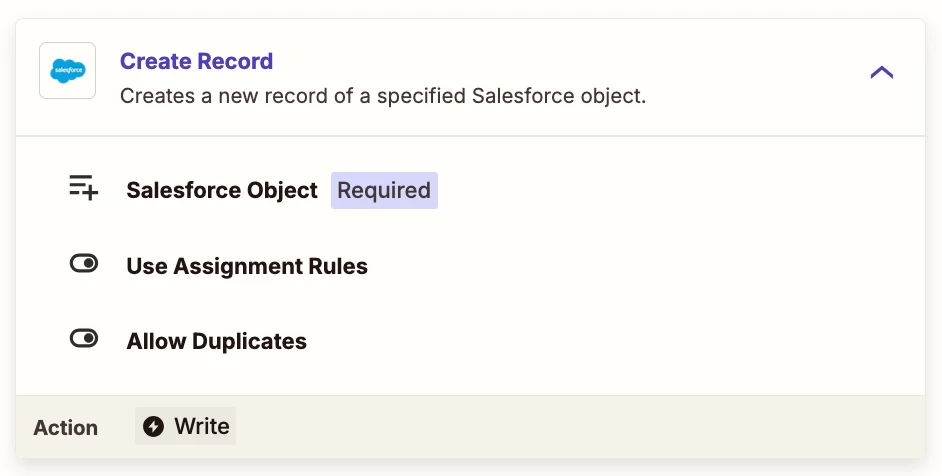
Task: Click the Required badge
Action: [x=384, y=191]
